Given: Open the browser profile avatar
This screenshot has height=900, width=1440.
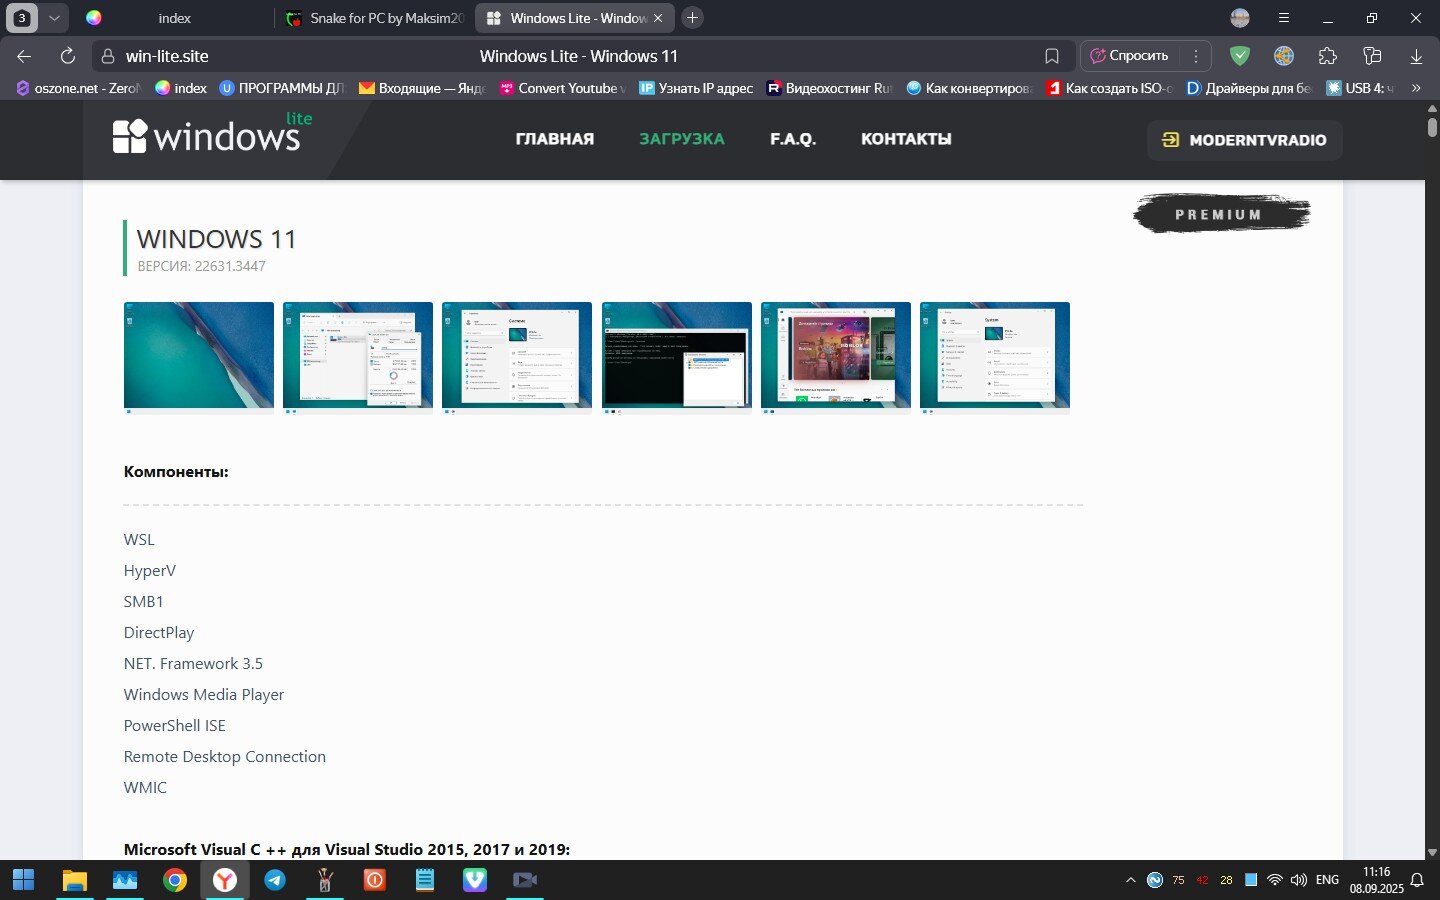Looking at the screenshot, I should click(x=1240, y=18).
